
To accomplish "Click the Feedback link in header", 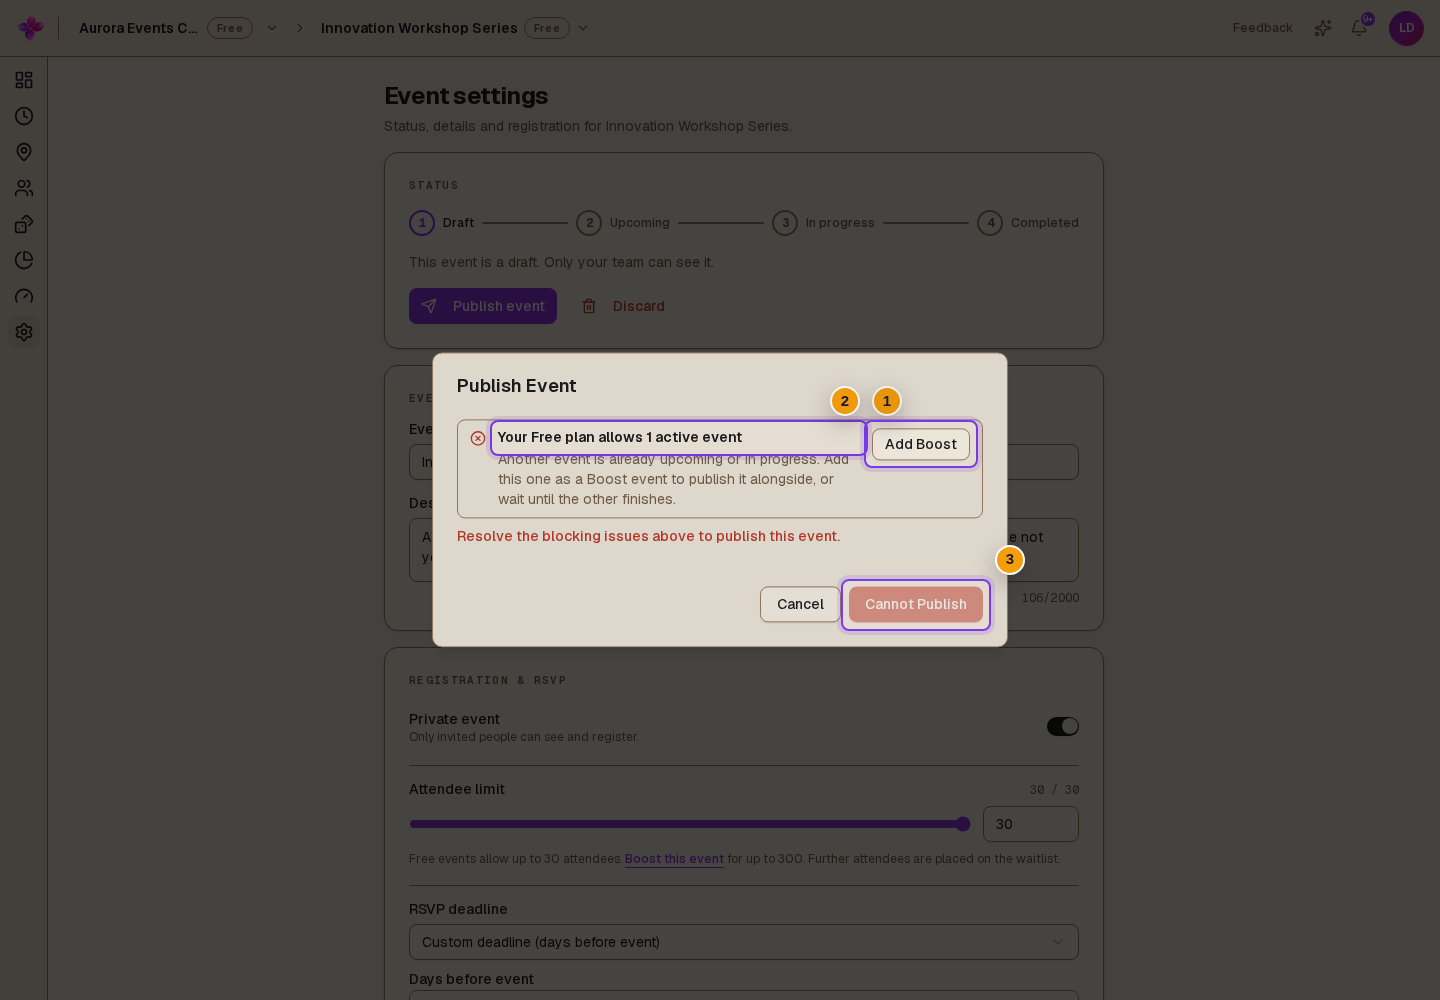I will coord(1262,28).
